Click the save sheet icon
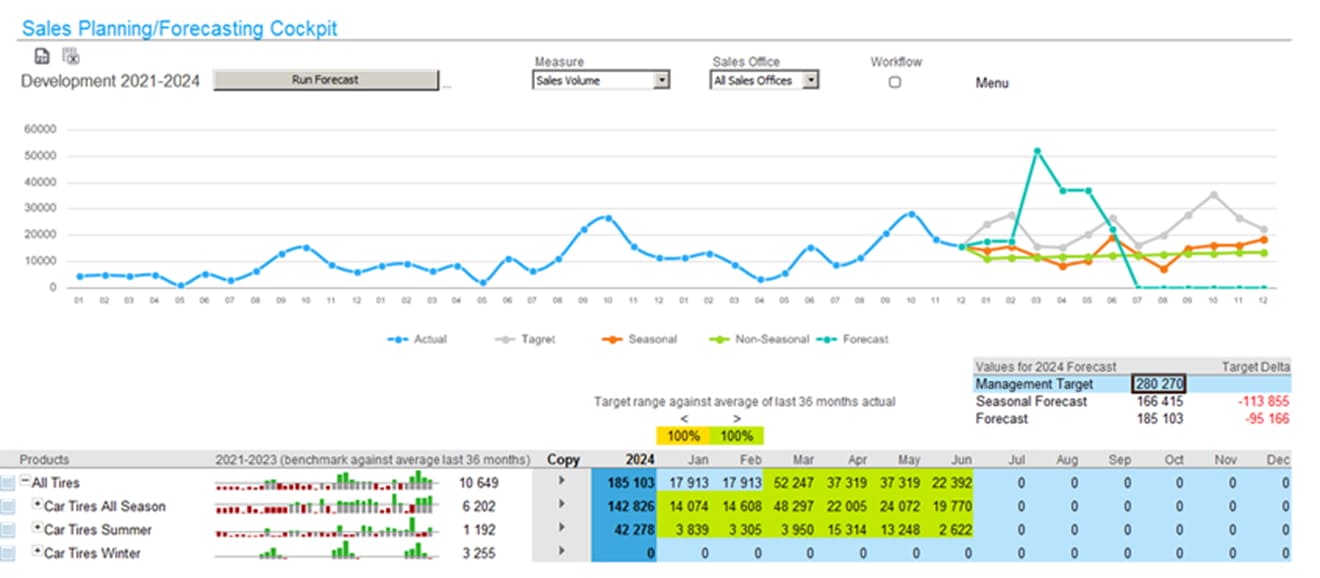 41,56
